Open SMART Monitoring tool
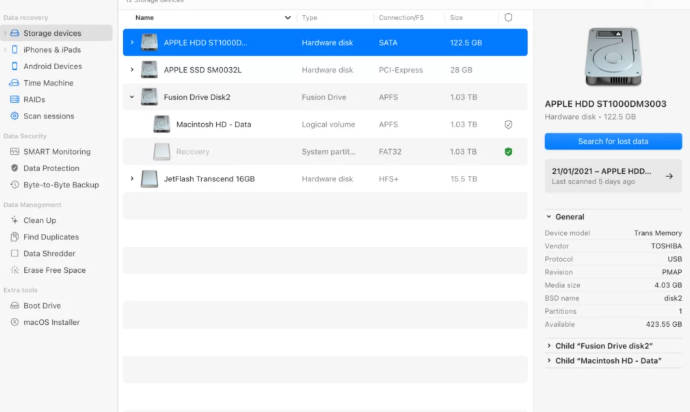The width and height of the screenshot is (690, 412). [56, 151]
